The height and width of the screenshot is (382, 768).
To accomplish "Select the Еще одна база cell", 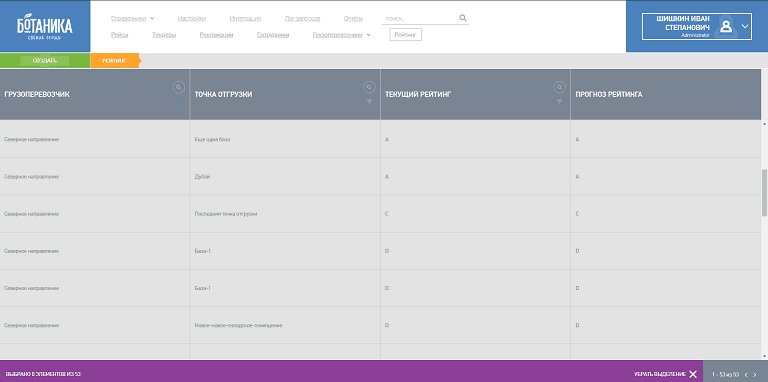I will [285, 139].
